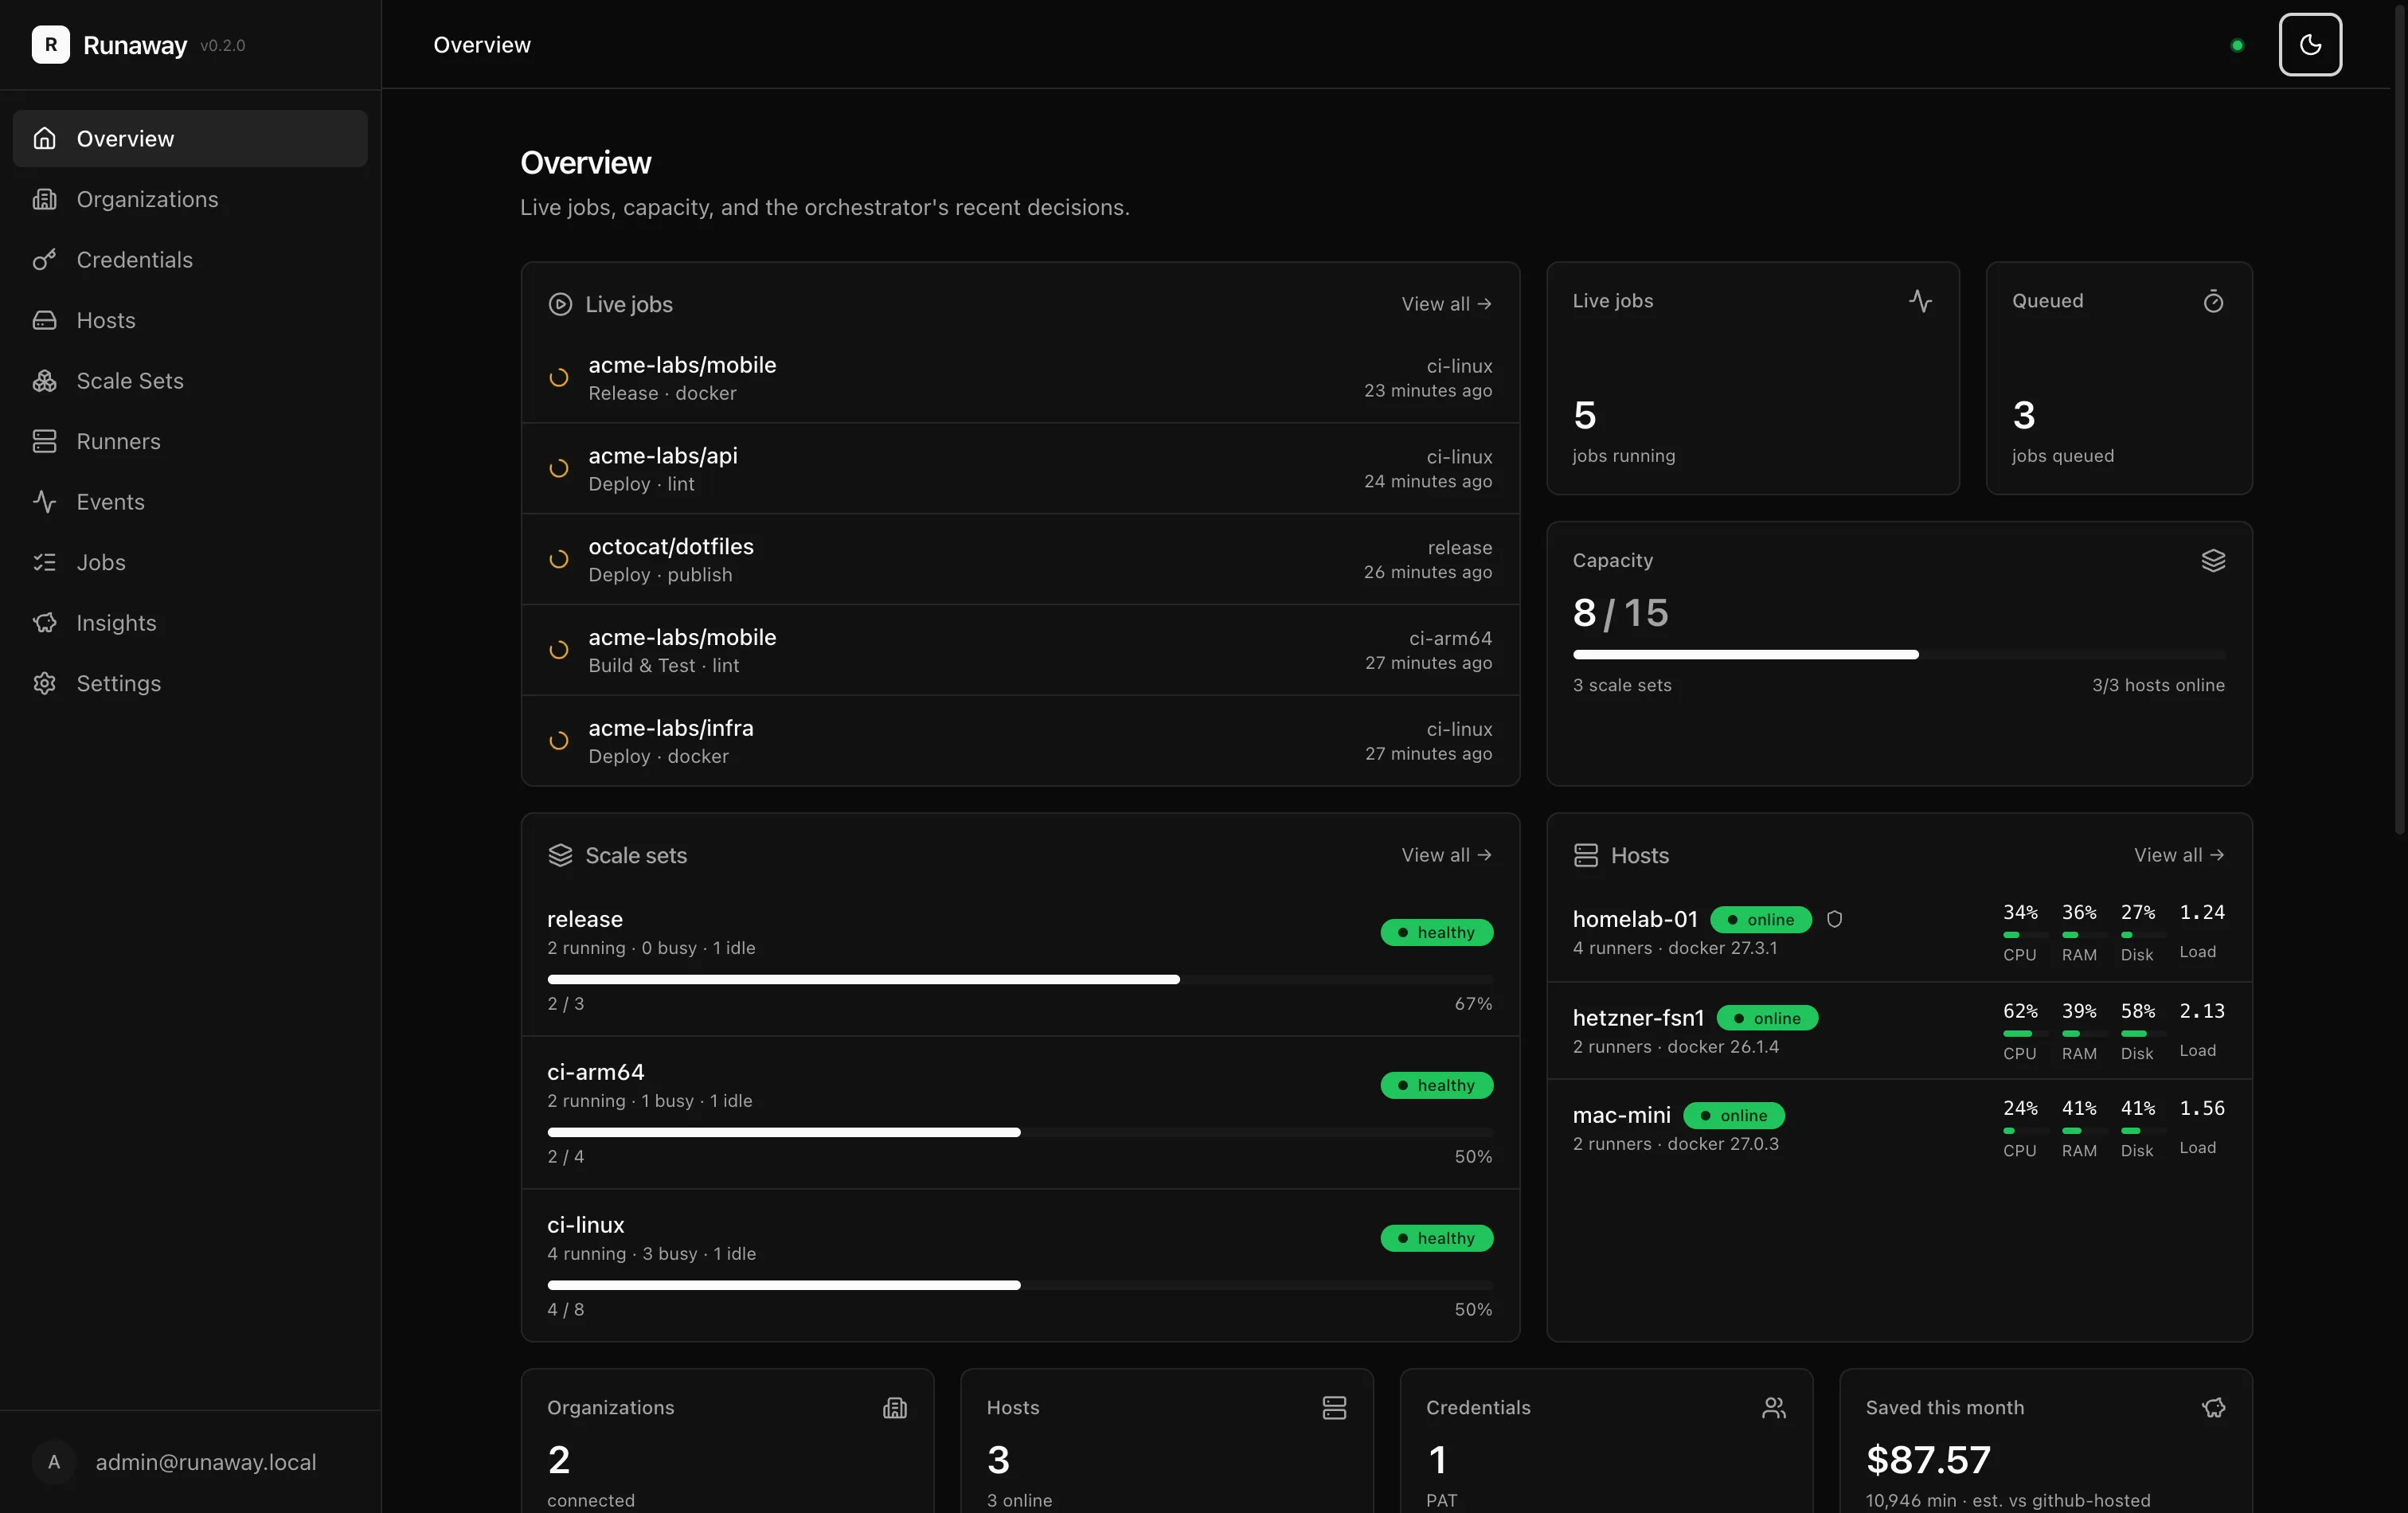Click users icon on Credentials card

coord(1774,1408)
